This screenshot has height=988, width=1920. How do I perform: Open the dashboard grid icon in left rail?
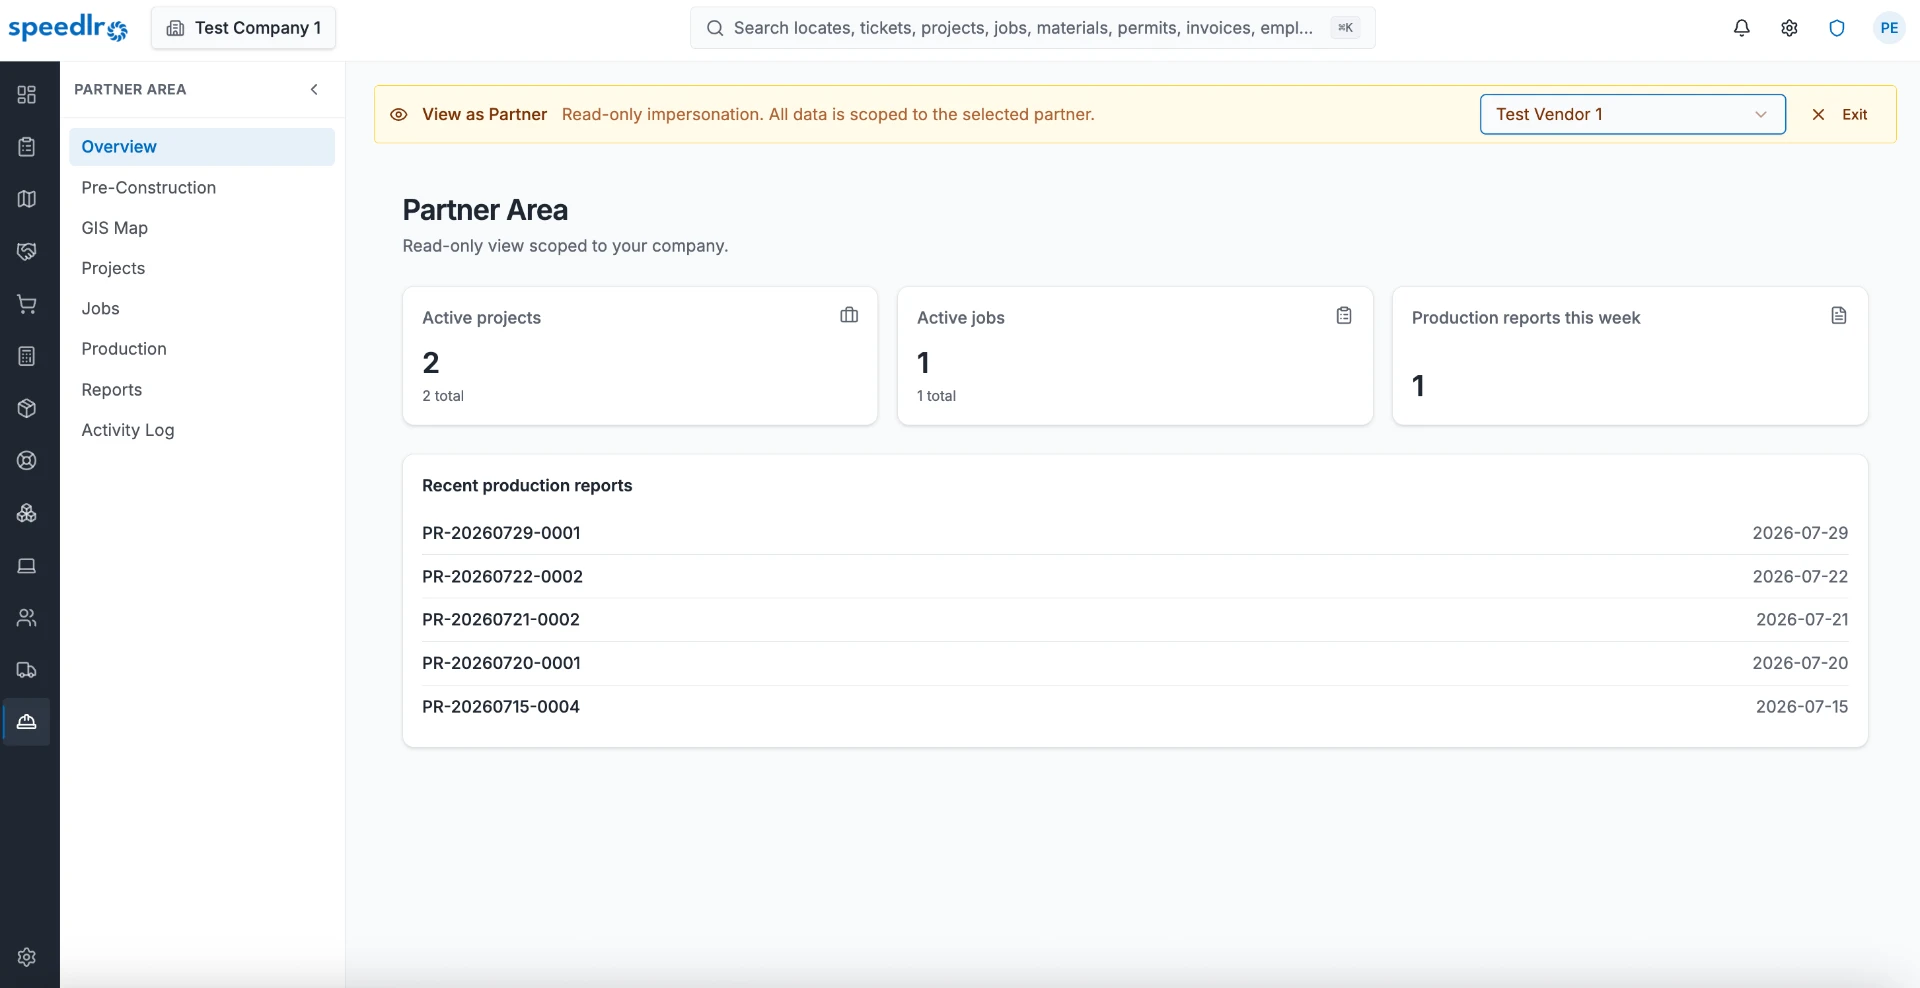tap(27, 95)
